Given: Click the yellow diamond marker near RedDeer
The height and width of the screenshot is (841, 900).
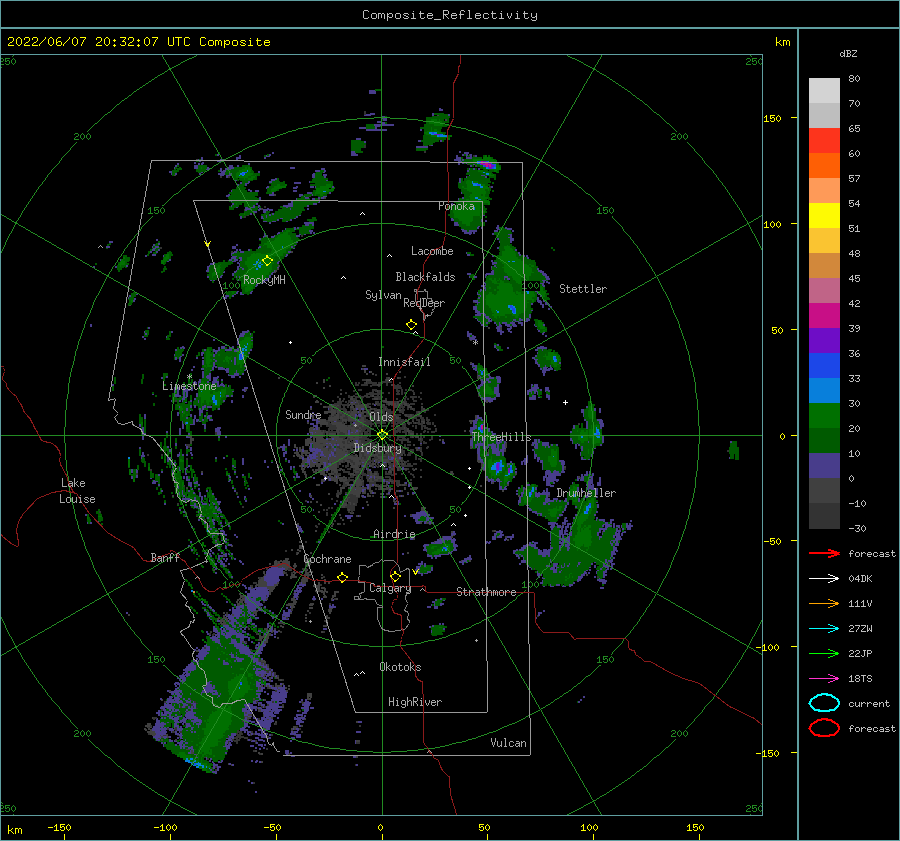Looking at the screenshot, I should tap(412, 325).
